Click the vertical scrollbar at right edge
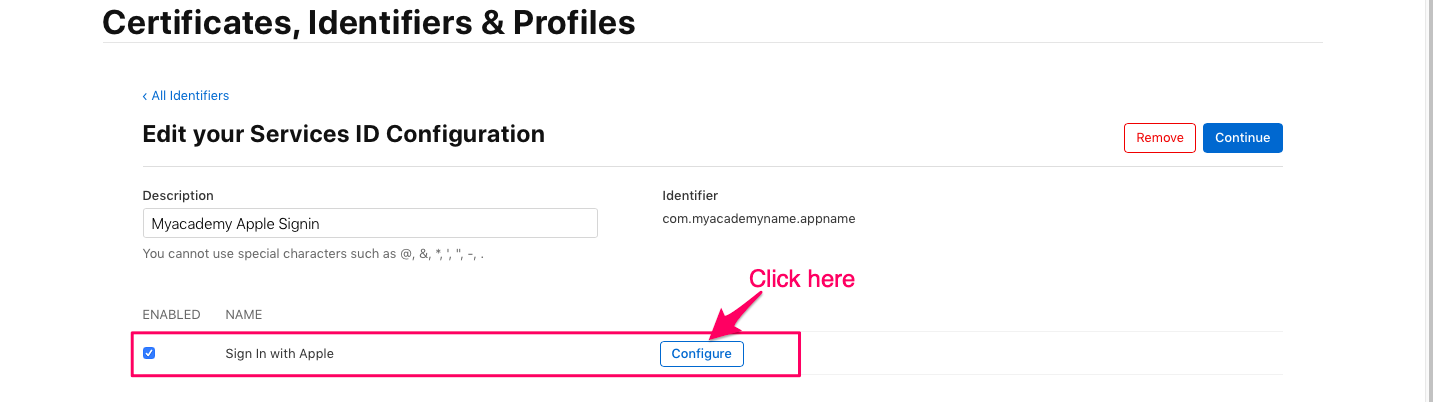1433x402 pixels. click(1426, 200)
